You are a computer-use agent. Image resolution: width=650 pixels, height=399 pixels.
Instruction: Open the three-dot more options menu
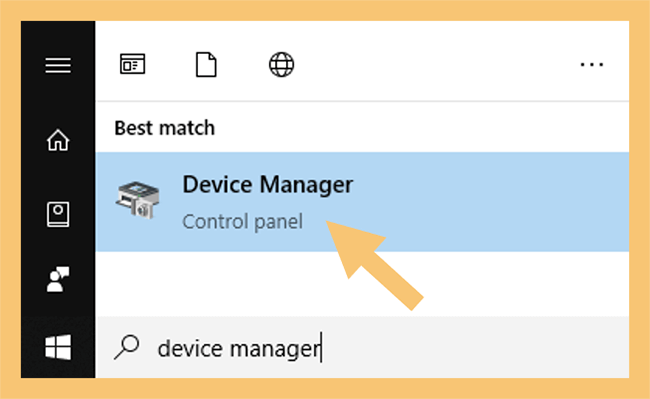tap(592, 65)
